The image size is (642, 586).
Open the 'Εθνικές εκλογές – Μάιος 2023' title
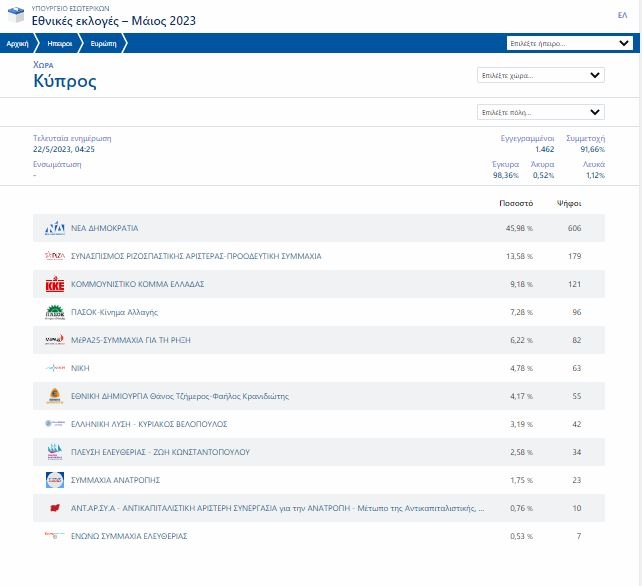pos(114,20)
